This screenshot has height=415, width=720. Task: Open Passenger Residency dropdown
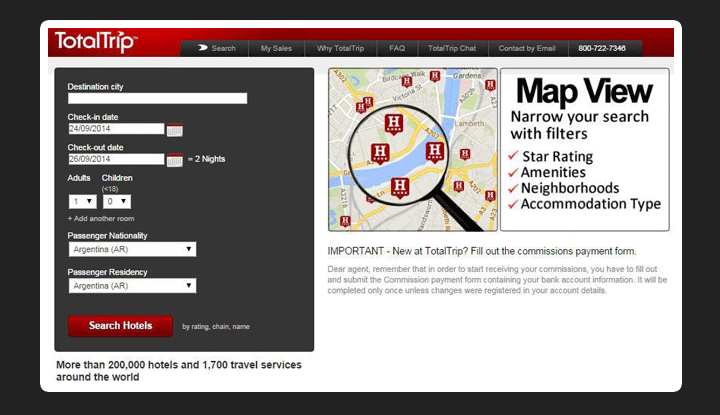(x=132, y=286)
